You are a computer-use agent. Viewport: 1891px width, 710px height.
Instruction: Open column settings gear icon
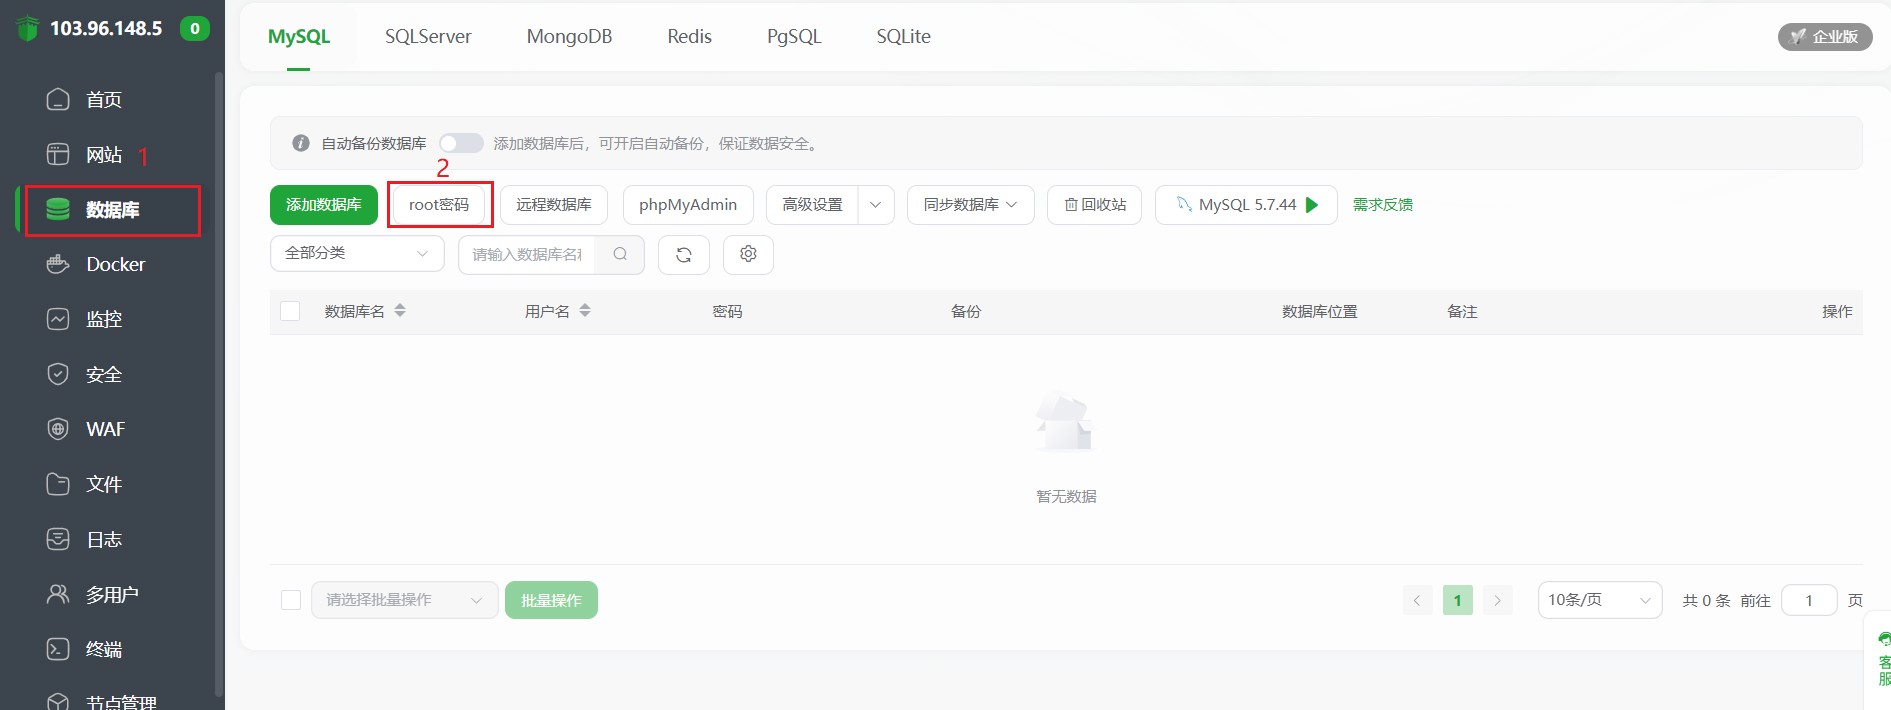click(x=748, y=255)
